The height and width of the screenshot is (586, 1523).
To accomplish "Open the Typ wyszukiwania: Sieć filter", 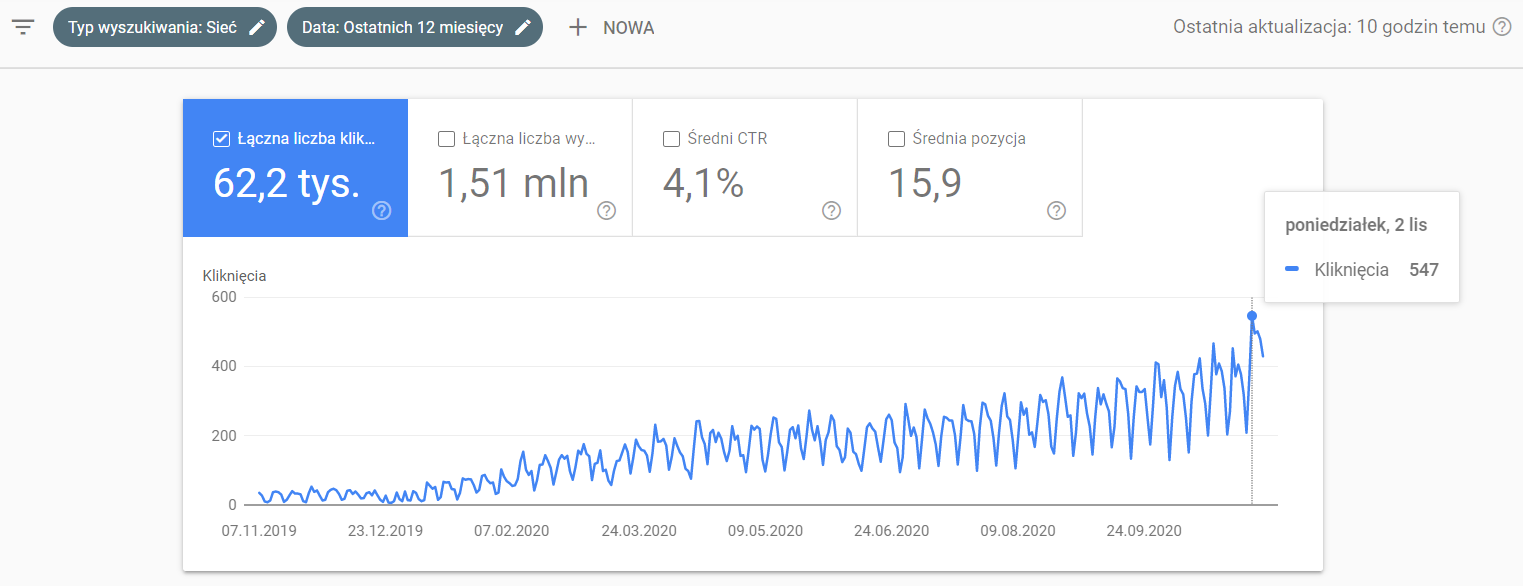I will [152, 28].
